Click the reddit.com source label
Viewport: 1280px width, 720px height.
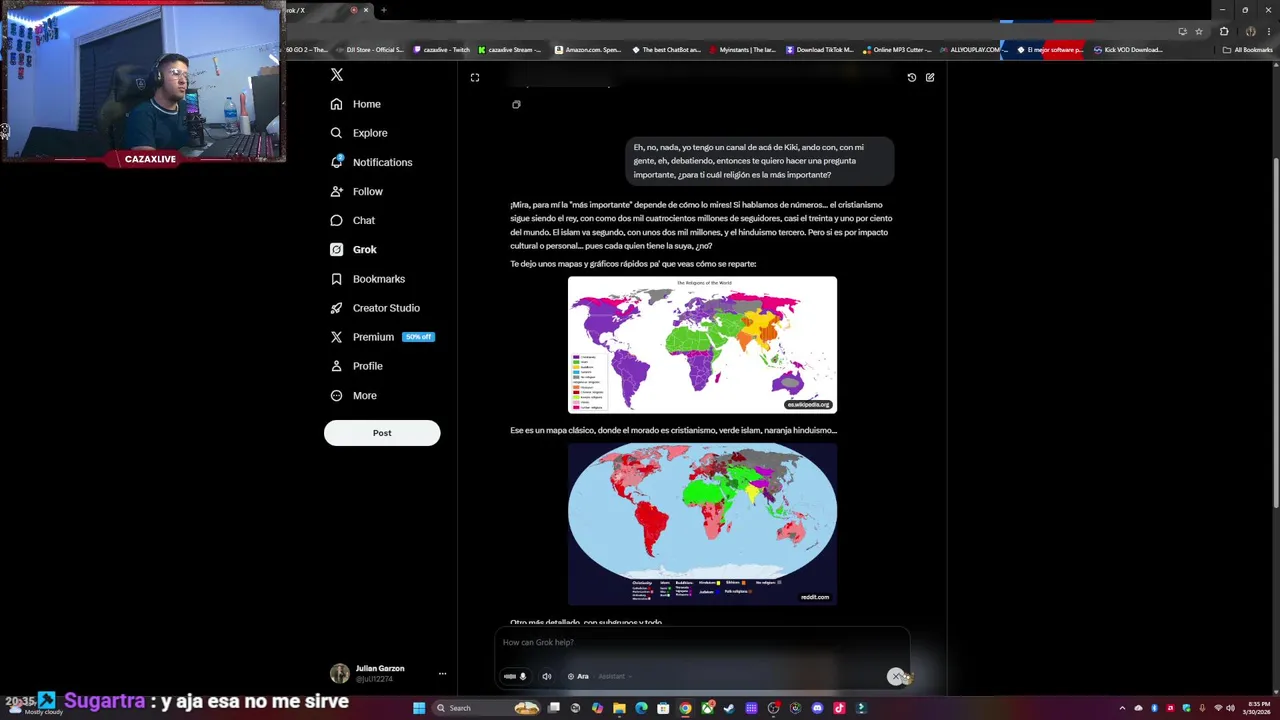click(814, 597)
